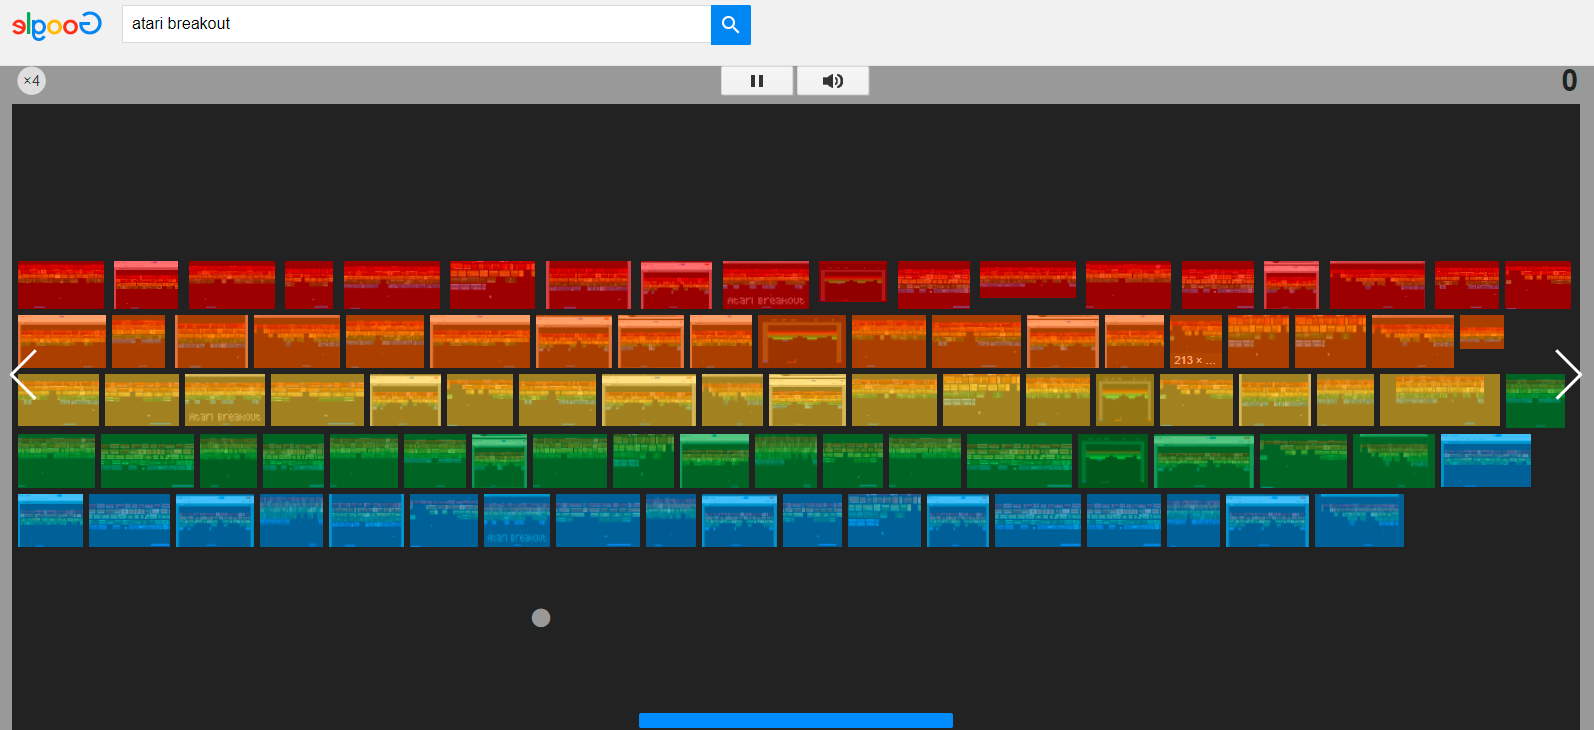Focus the 'atari breakout' search field
The height and width of the screenshot is (730, 1594).
(415, 24)
